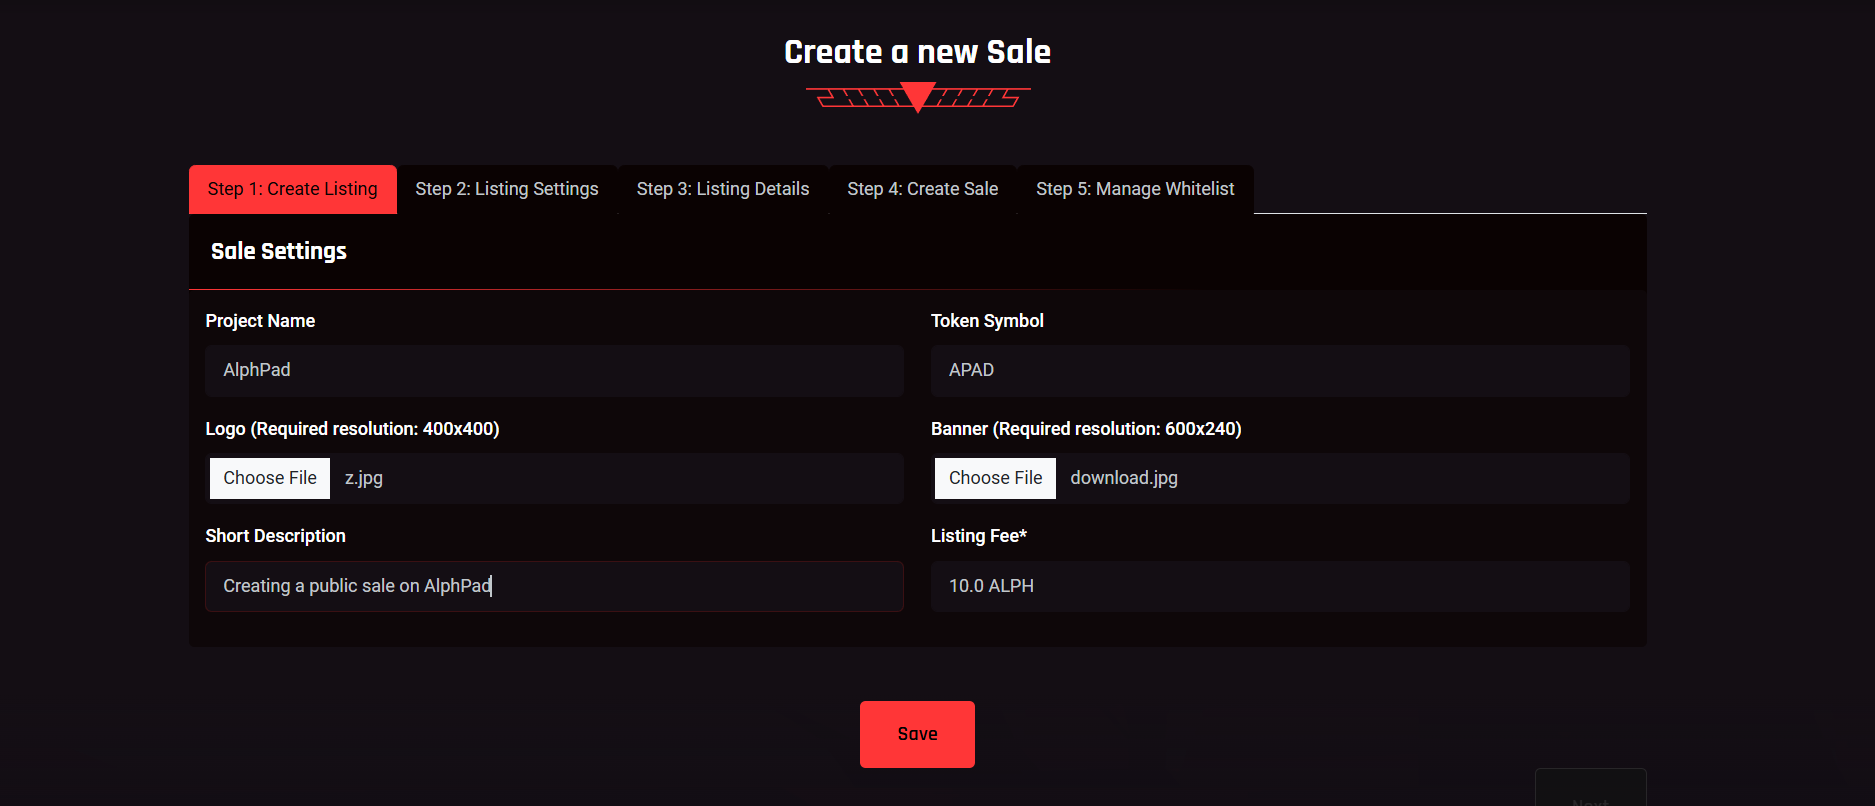Focus the Project Name field containing AlphPad
The width and height of the screenshot is (1875, 806).
554,371
